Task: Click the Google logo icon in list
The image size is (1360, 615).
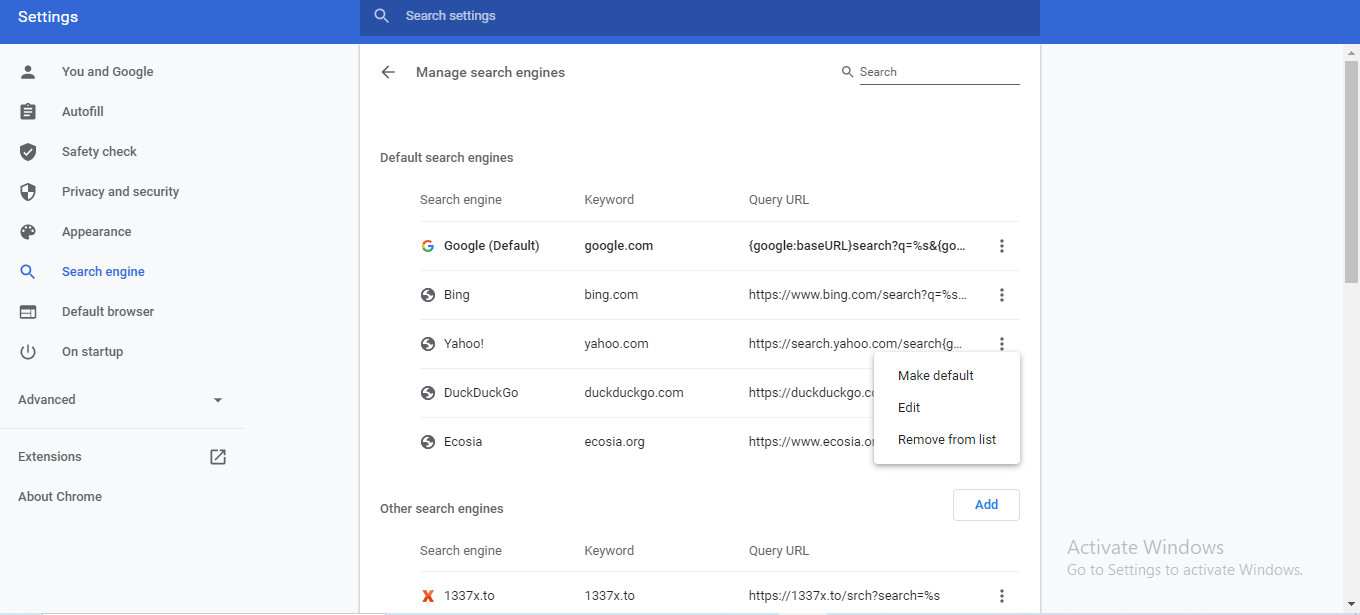Action: click(x=428, y=246)
